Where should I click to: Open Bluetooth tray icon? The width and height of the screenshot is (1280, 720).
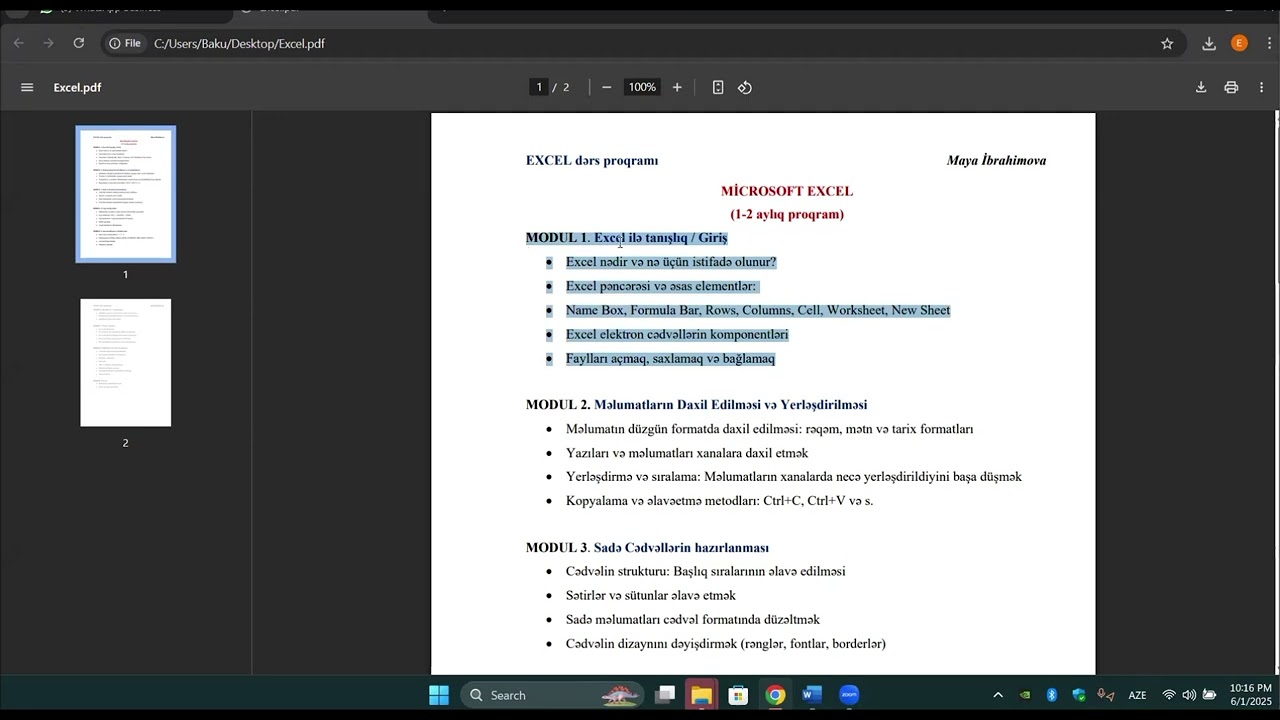coord(1052,695)
